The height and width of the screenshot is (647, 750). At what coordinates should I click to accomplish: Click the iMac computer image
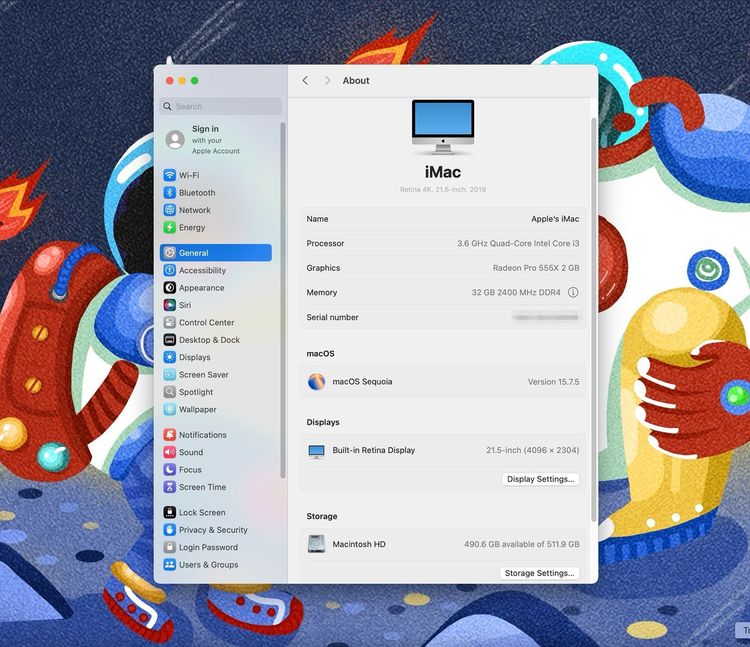(443, 127)
